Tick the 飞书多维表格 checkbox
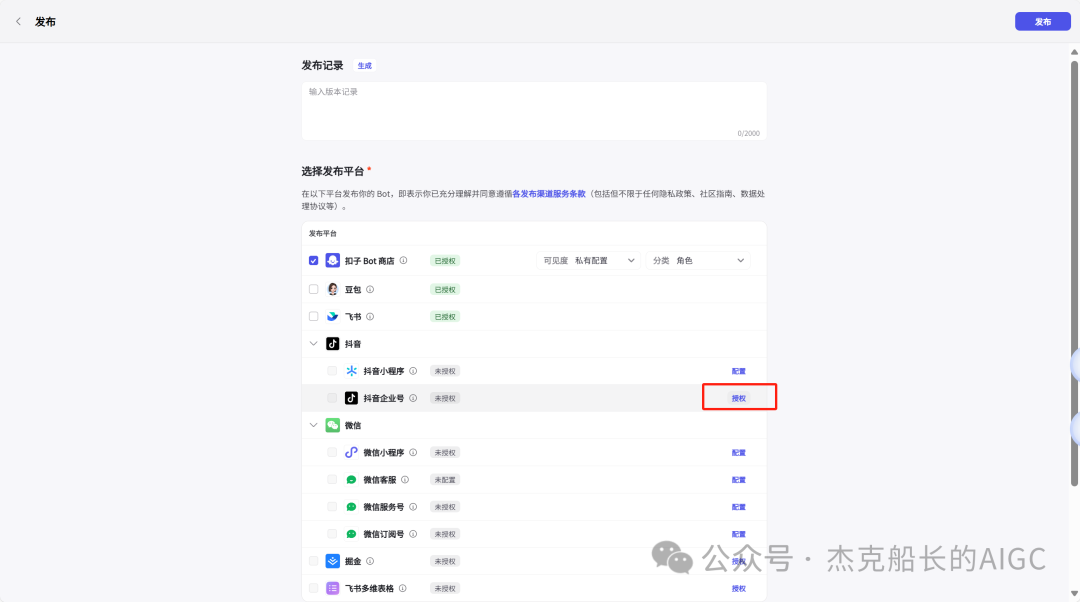 [x=313, y=588]
